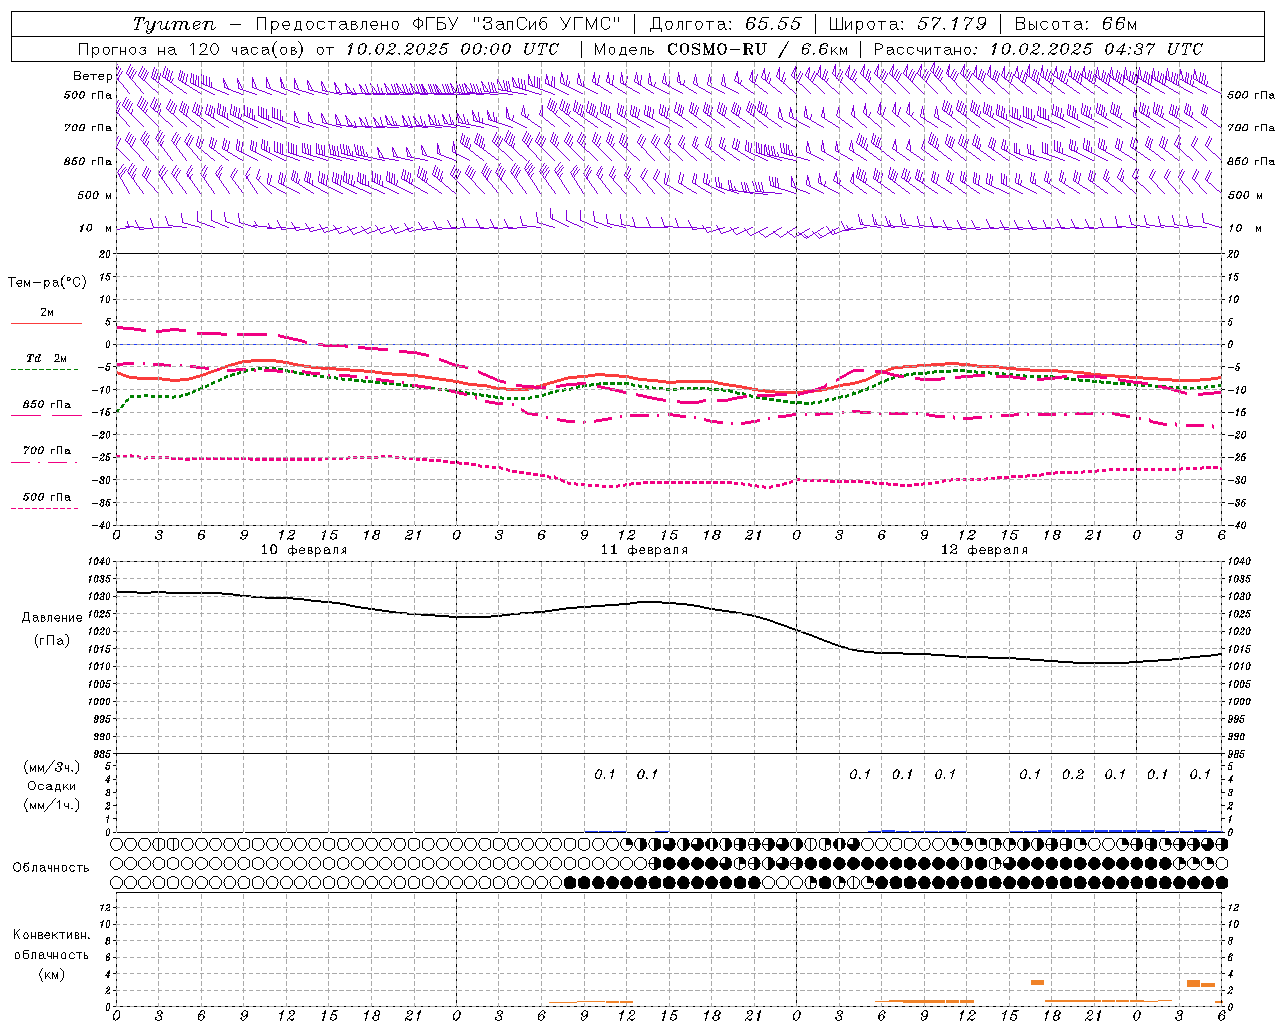
Task: Click the Давление (гПа) pressure label
Action: coord(52,629)
